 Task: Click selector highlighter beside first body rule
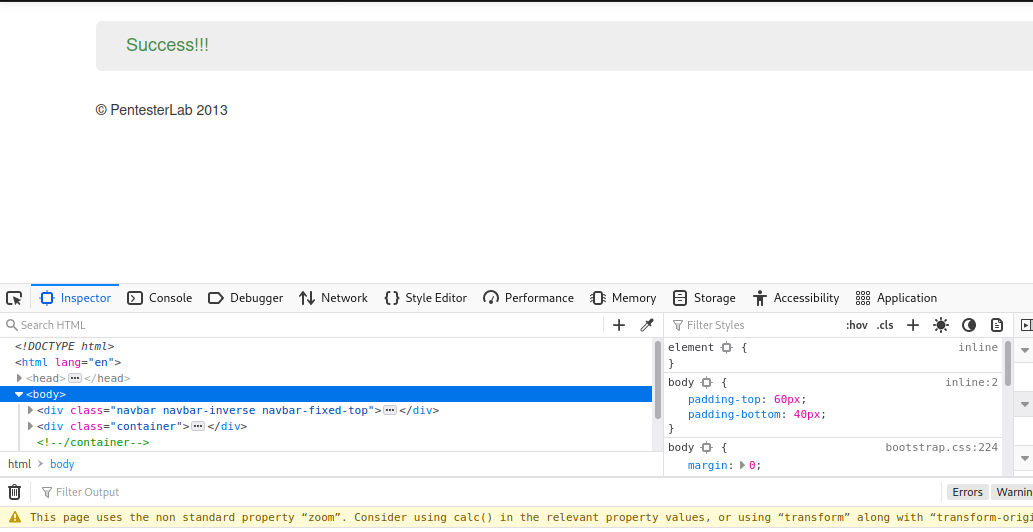pyautogui.click(x=707, y=383)
